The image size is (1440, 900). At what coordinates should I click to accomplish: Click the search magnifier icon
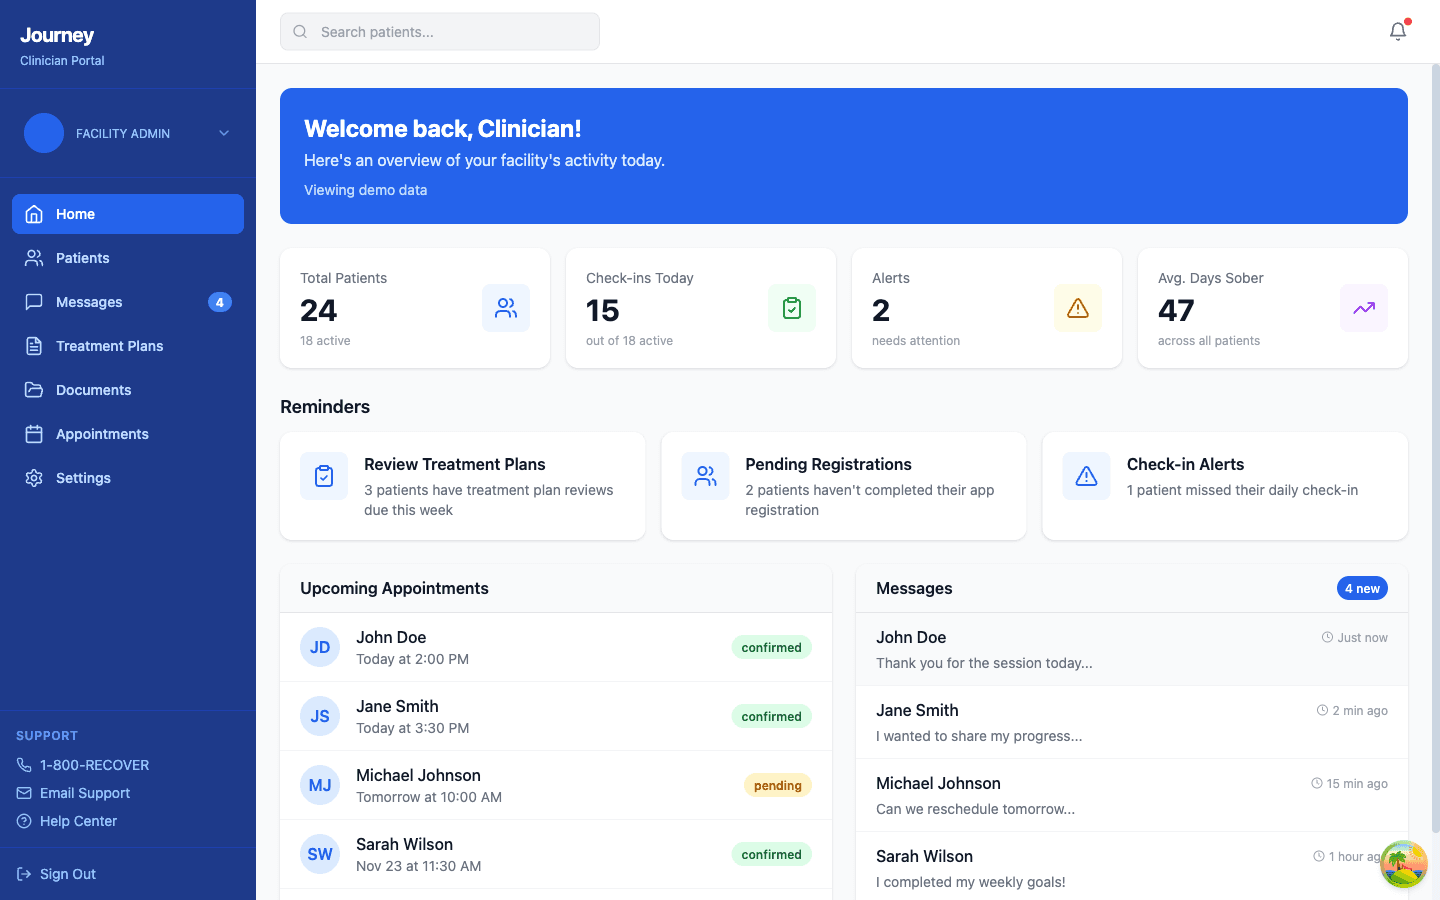pyautogui.click(x=300, y=31)
